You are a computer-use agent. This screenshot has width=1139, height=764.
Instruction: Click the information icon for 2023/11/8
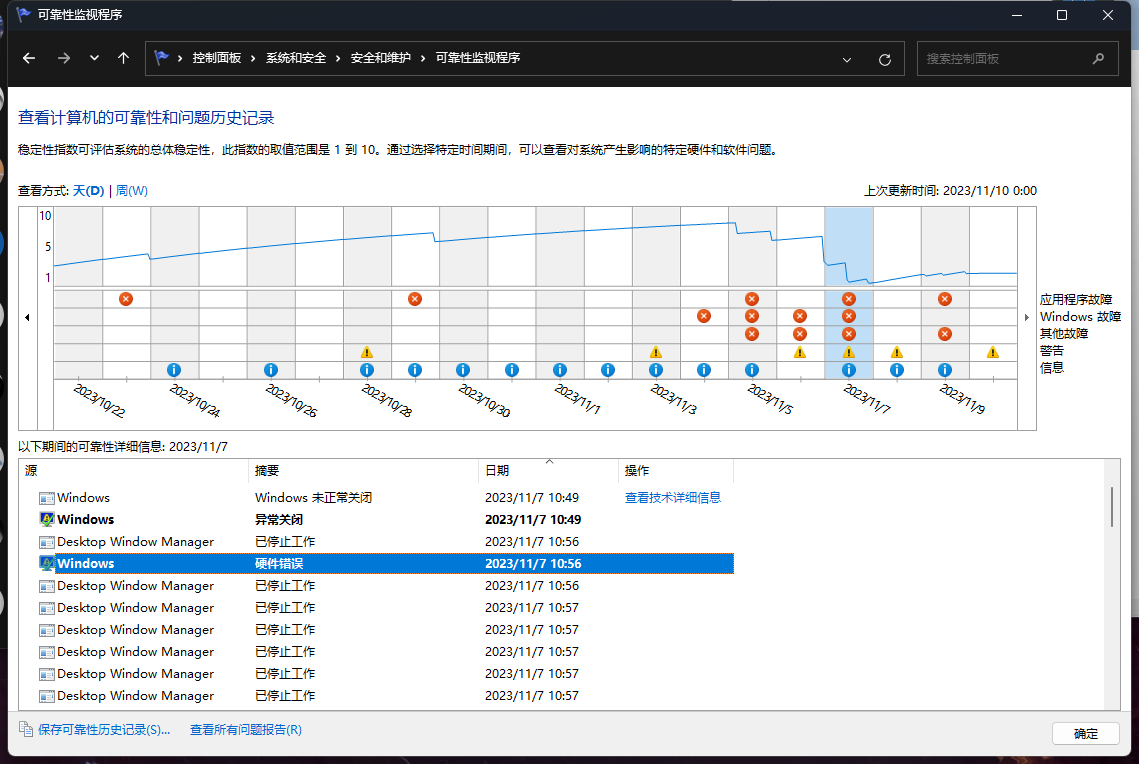(897, 370)
